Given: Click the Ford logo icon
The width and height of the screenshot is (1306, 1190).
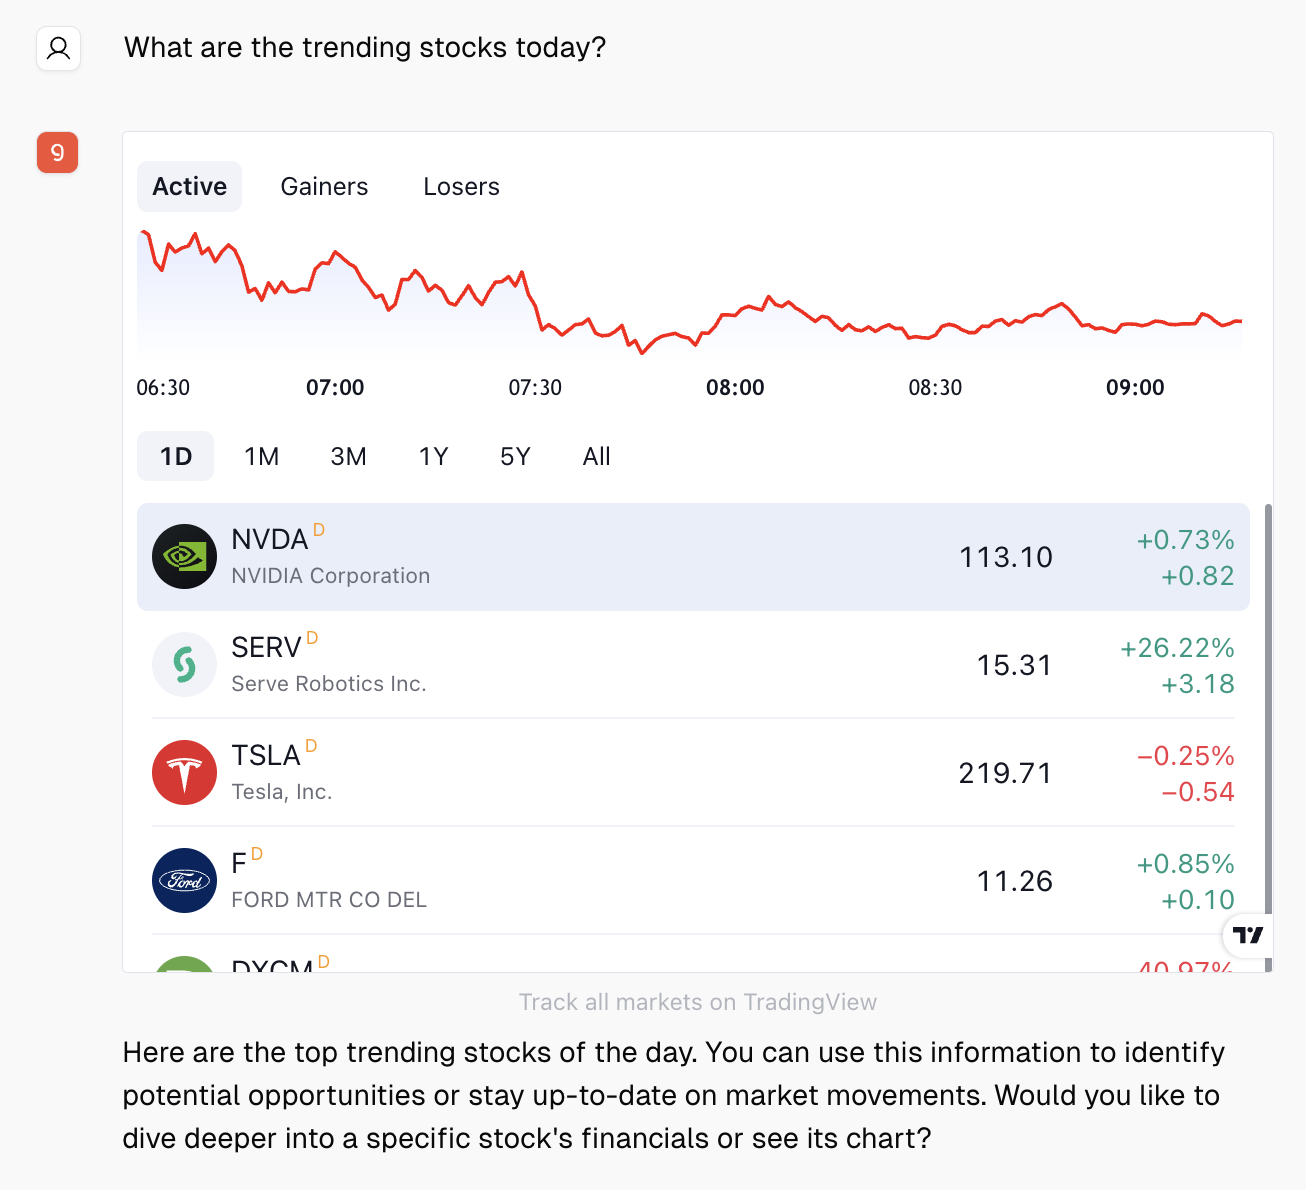Looking at the screenshot, I should pyautogui.click(x=184, y=881).
